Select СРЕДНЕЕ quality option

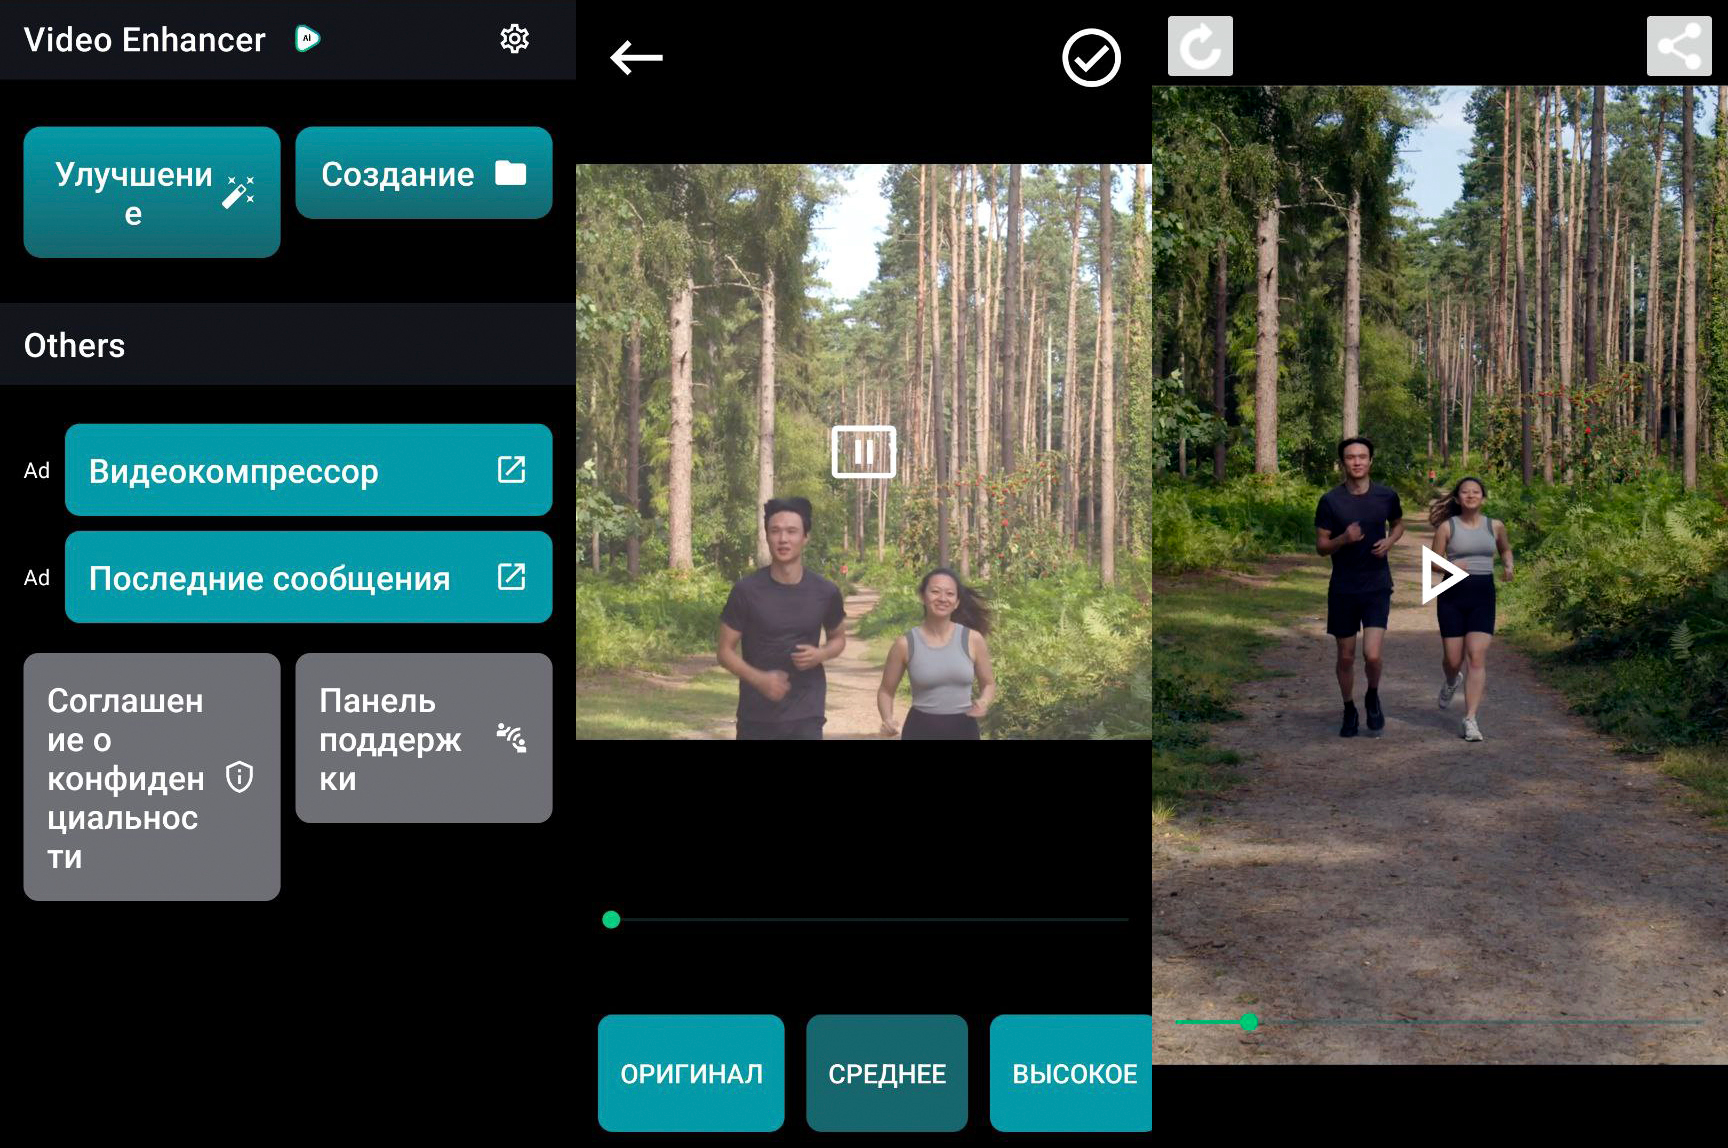[887, 1073]
